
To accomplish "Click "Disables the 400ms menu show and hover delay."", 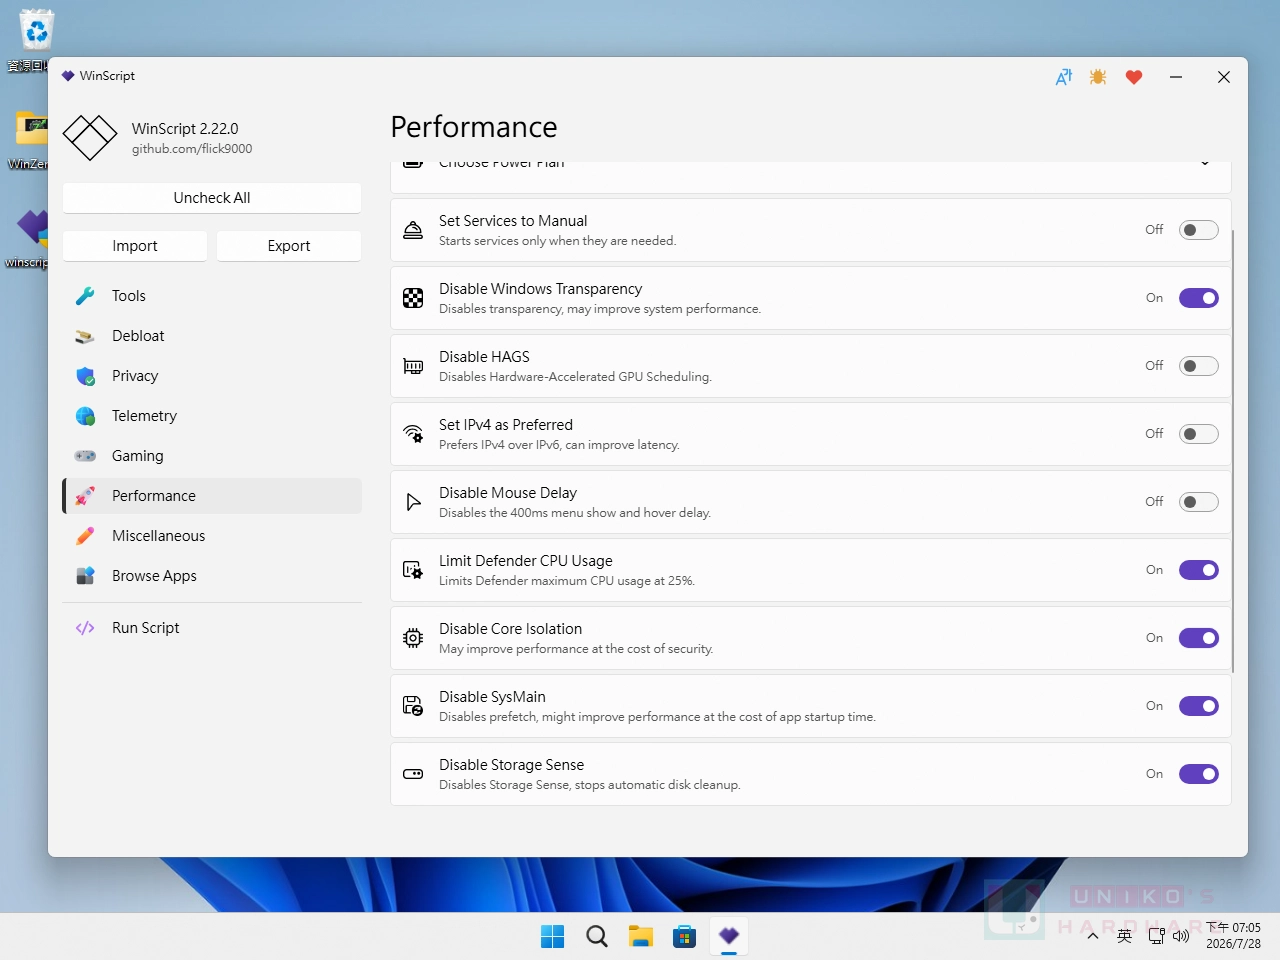I will coord(575,513).
